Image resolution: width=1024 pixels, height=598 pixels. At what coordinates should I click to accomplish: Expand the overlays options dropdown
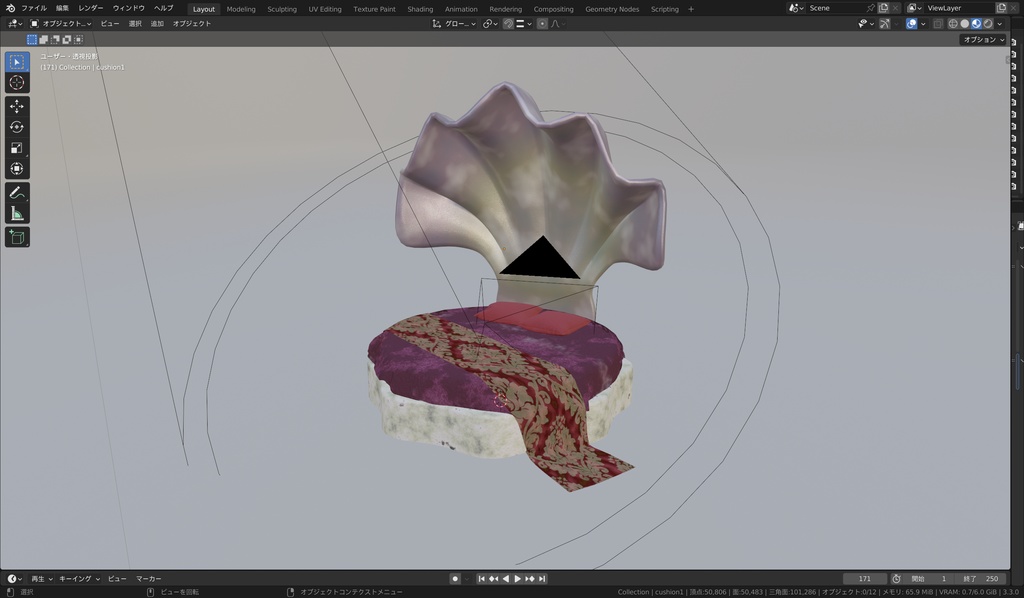[x=923, y=24]
